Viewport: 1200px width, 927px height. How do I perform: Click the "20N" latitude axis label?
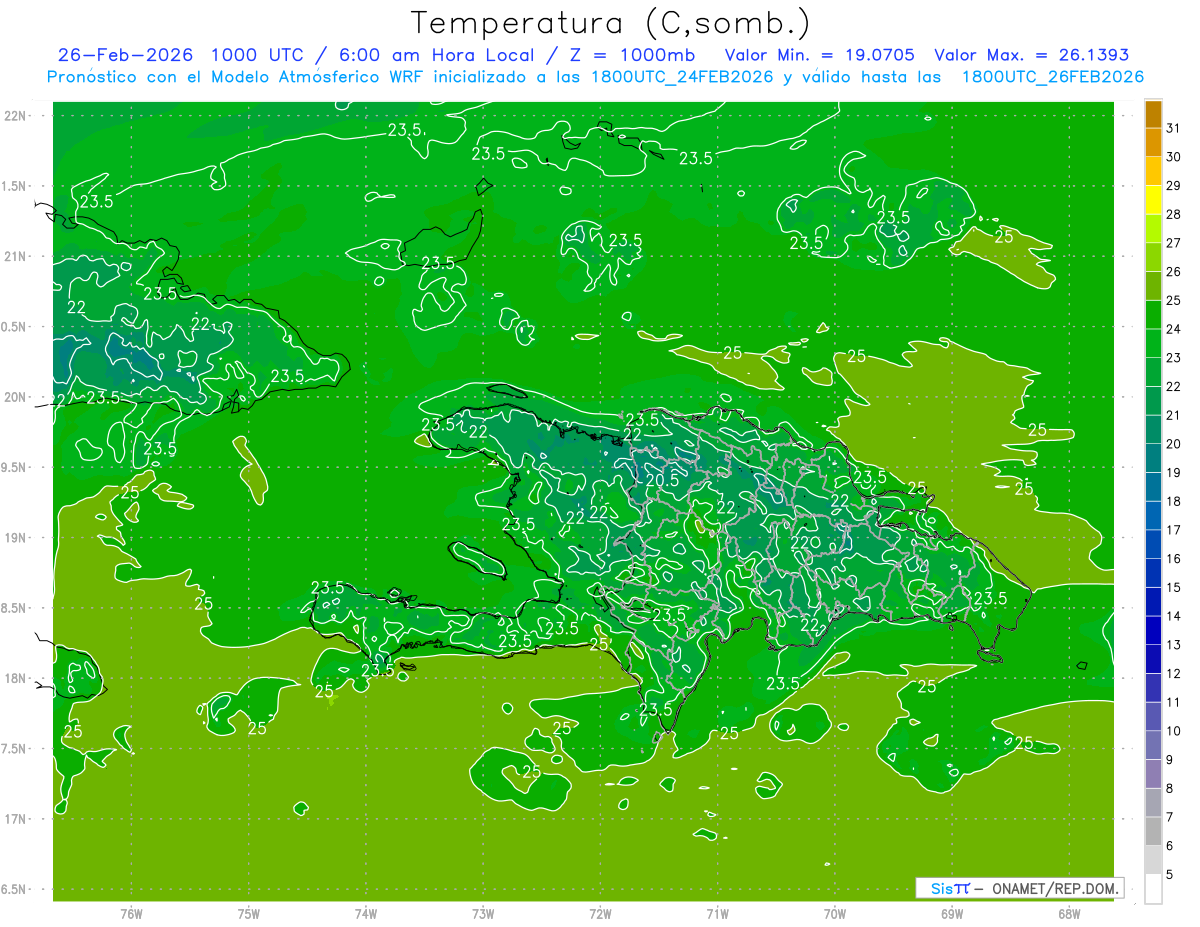pyautogui.click(x=15, y=397)
